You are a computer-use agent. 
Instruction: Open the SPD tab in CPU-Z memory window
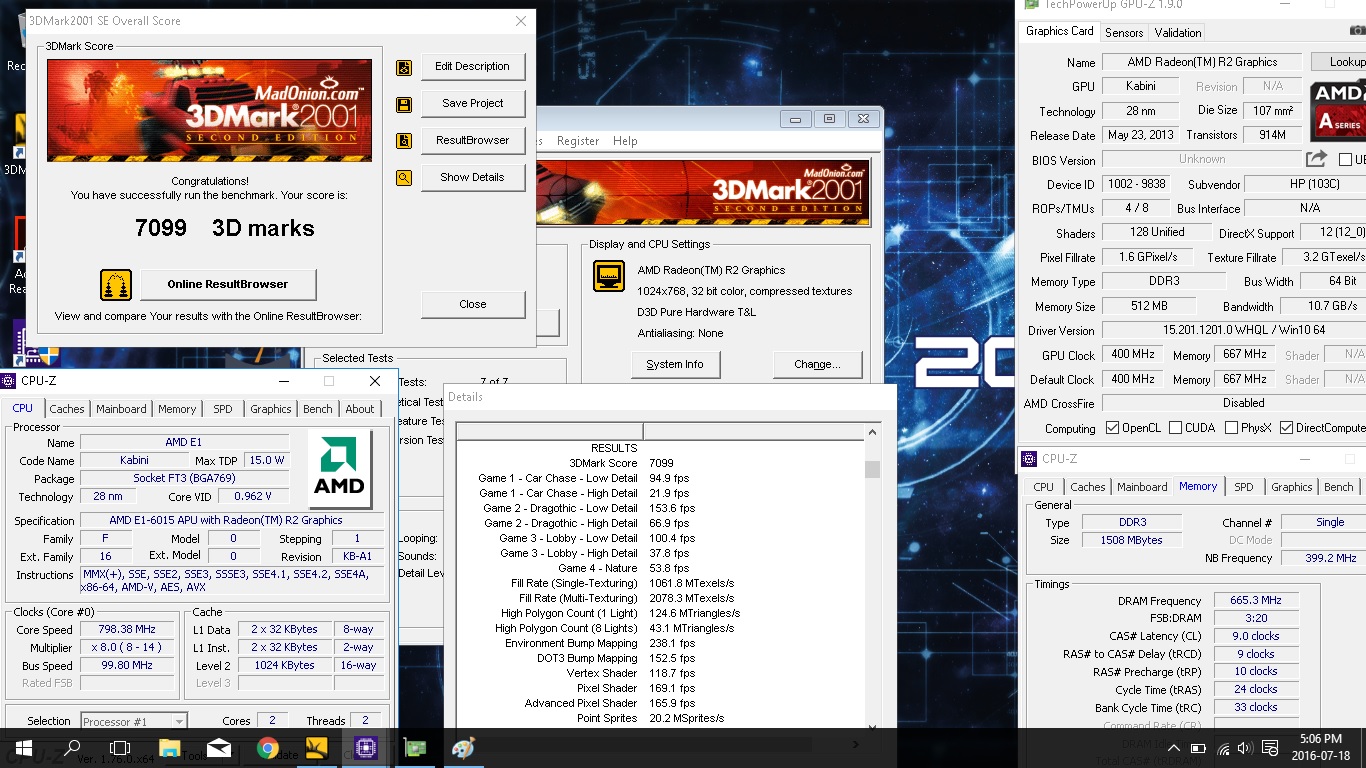point(1243,487)
